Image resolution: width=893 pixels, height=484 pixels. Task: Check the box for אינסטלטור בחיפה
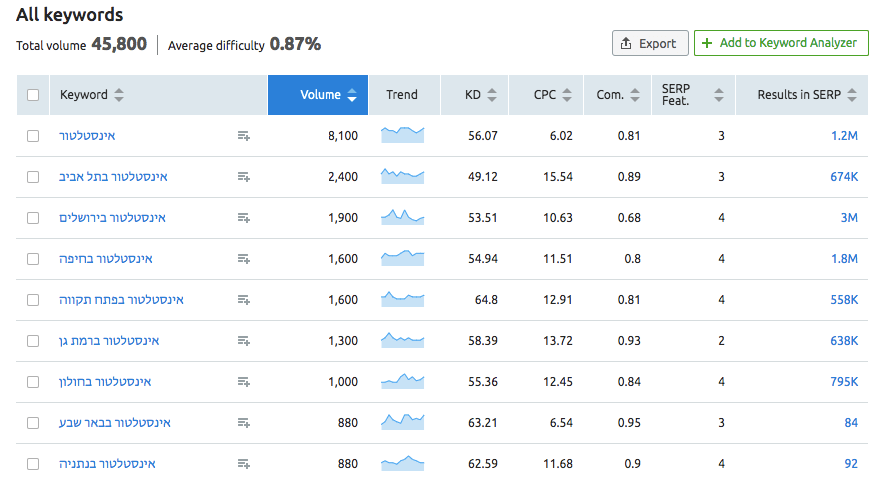[33, 259]
